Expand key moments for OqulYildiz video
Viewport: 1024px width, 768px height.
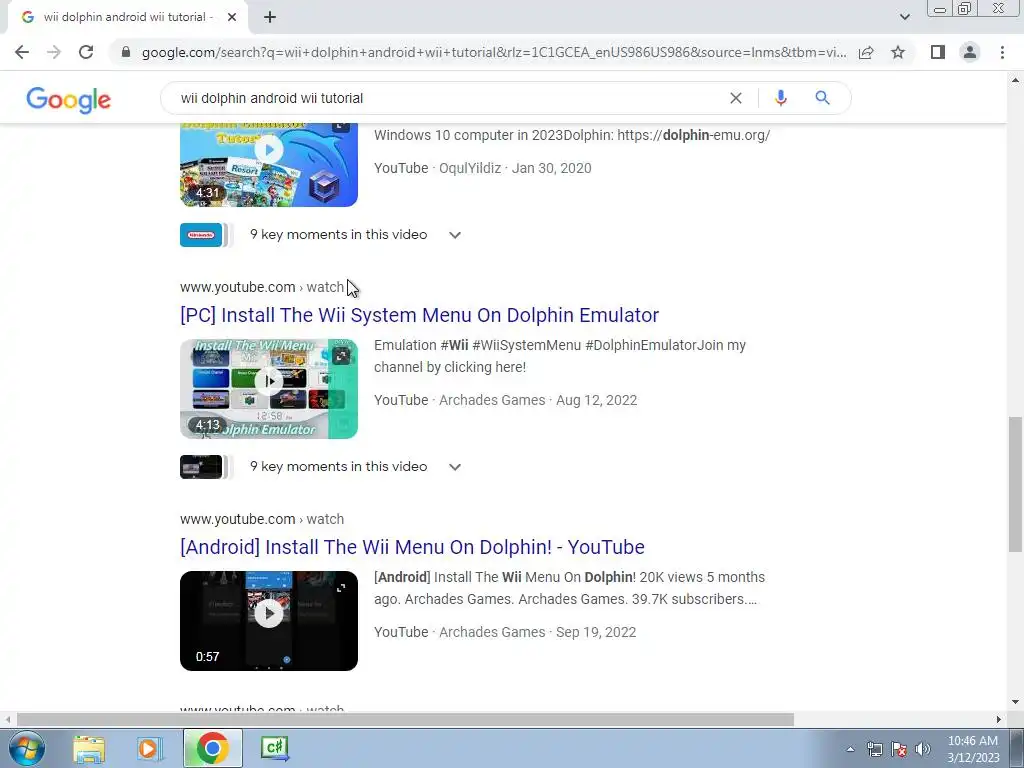[x=455, y=235]
